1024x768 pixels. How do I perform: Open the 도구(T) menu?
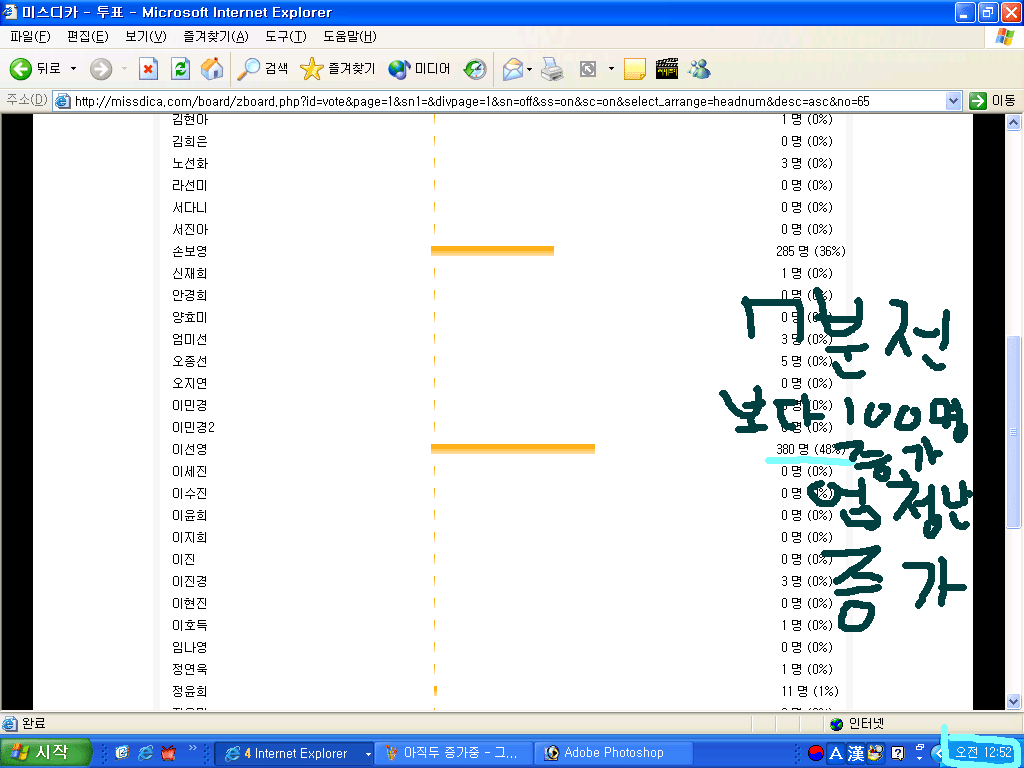tap(285, 37)
